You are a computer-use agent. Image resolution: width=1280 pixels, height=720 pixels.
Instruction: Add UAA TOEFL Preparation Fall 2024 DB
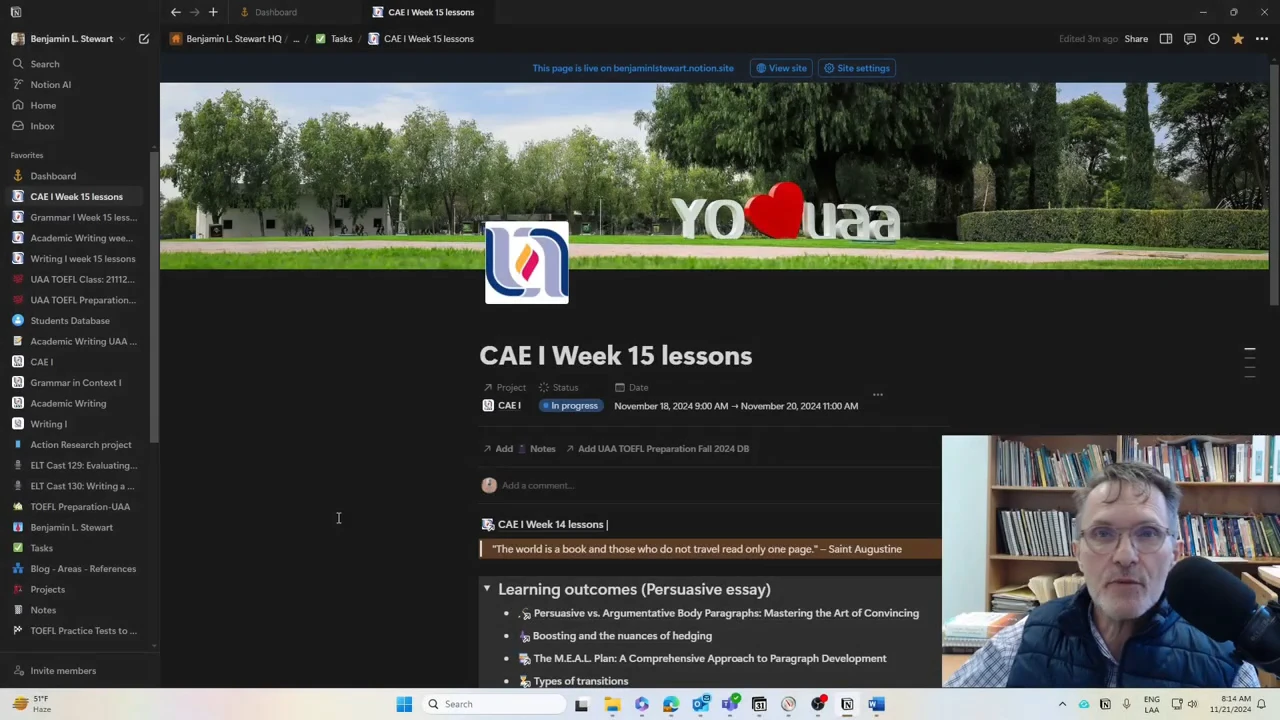pyautogui.click(x=657, y=449)
